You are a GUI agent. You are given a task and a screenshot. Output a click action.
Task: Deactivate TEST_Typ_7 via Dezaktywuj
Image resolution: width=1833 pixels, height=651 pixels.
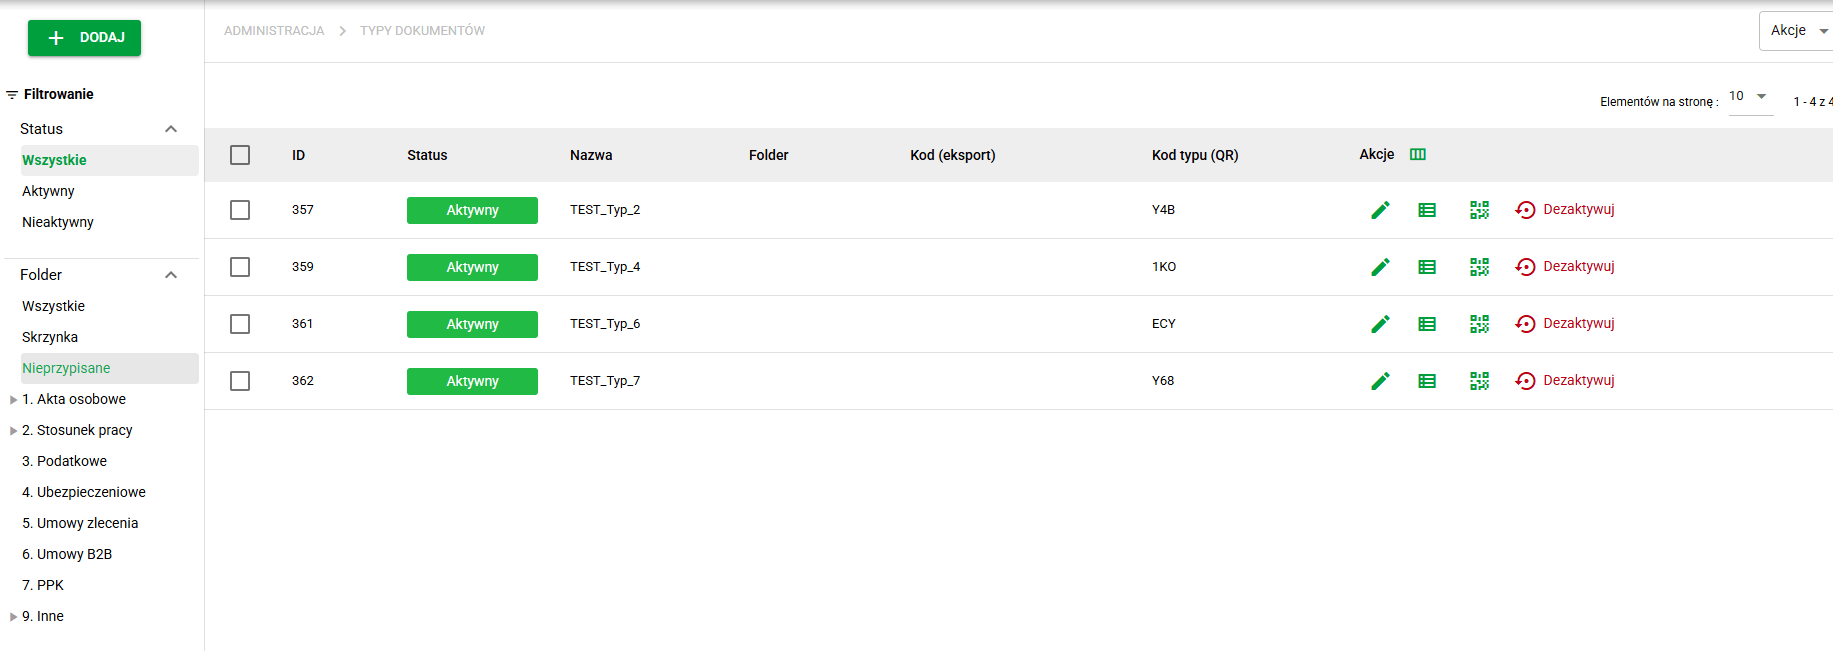coord(1565,381)
